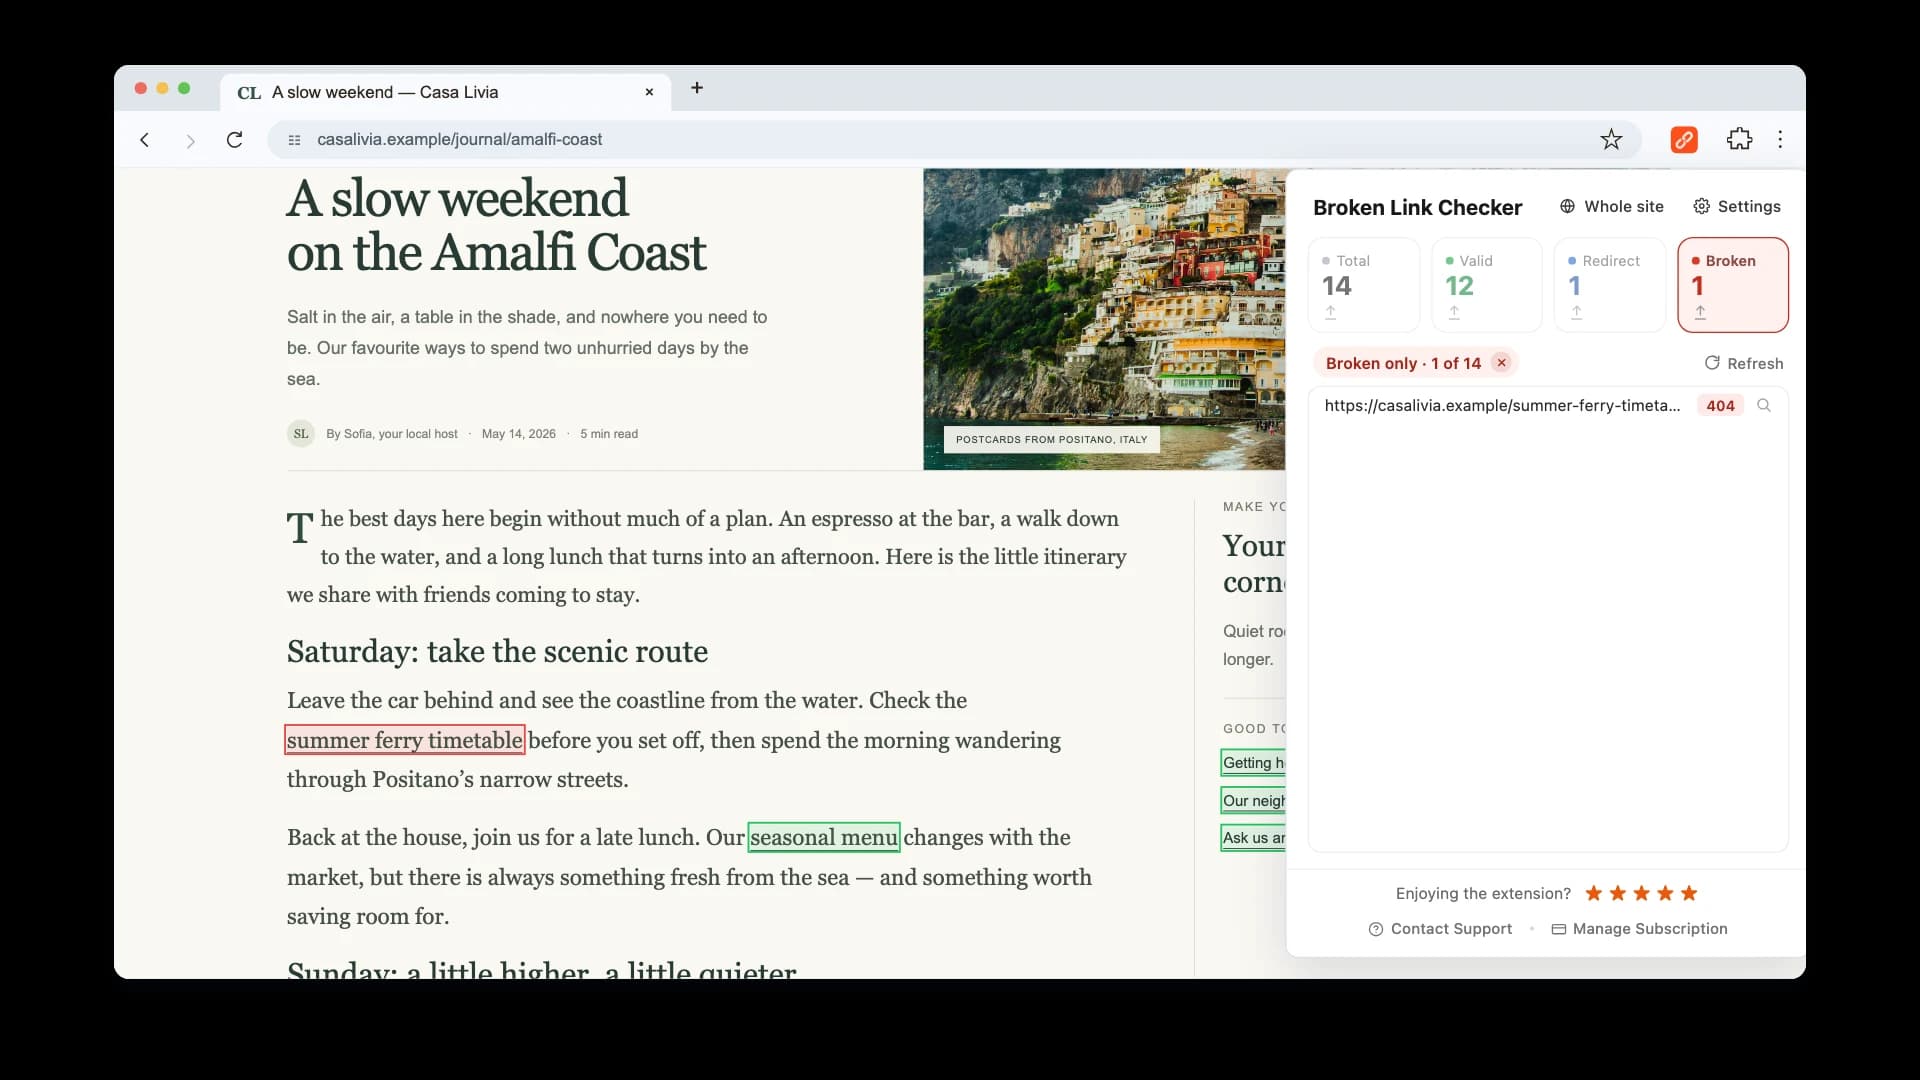Click the Ask us... sidebar link

coord(1253,838)
